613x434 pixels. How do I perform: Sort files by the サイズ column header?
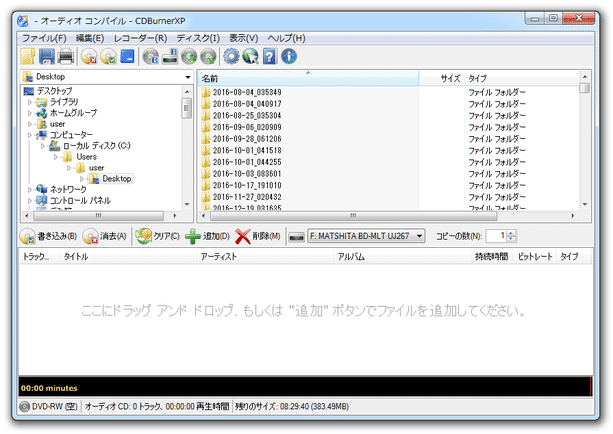[x=441, y=78]
